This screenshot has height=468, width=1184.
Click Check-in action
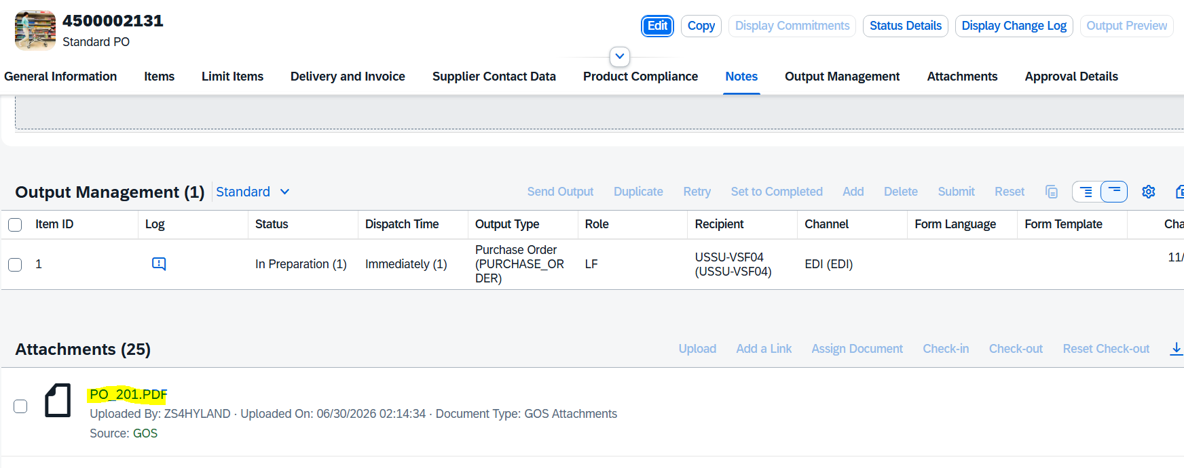pyautogui.click(x=945, y=349)
